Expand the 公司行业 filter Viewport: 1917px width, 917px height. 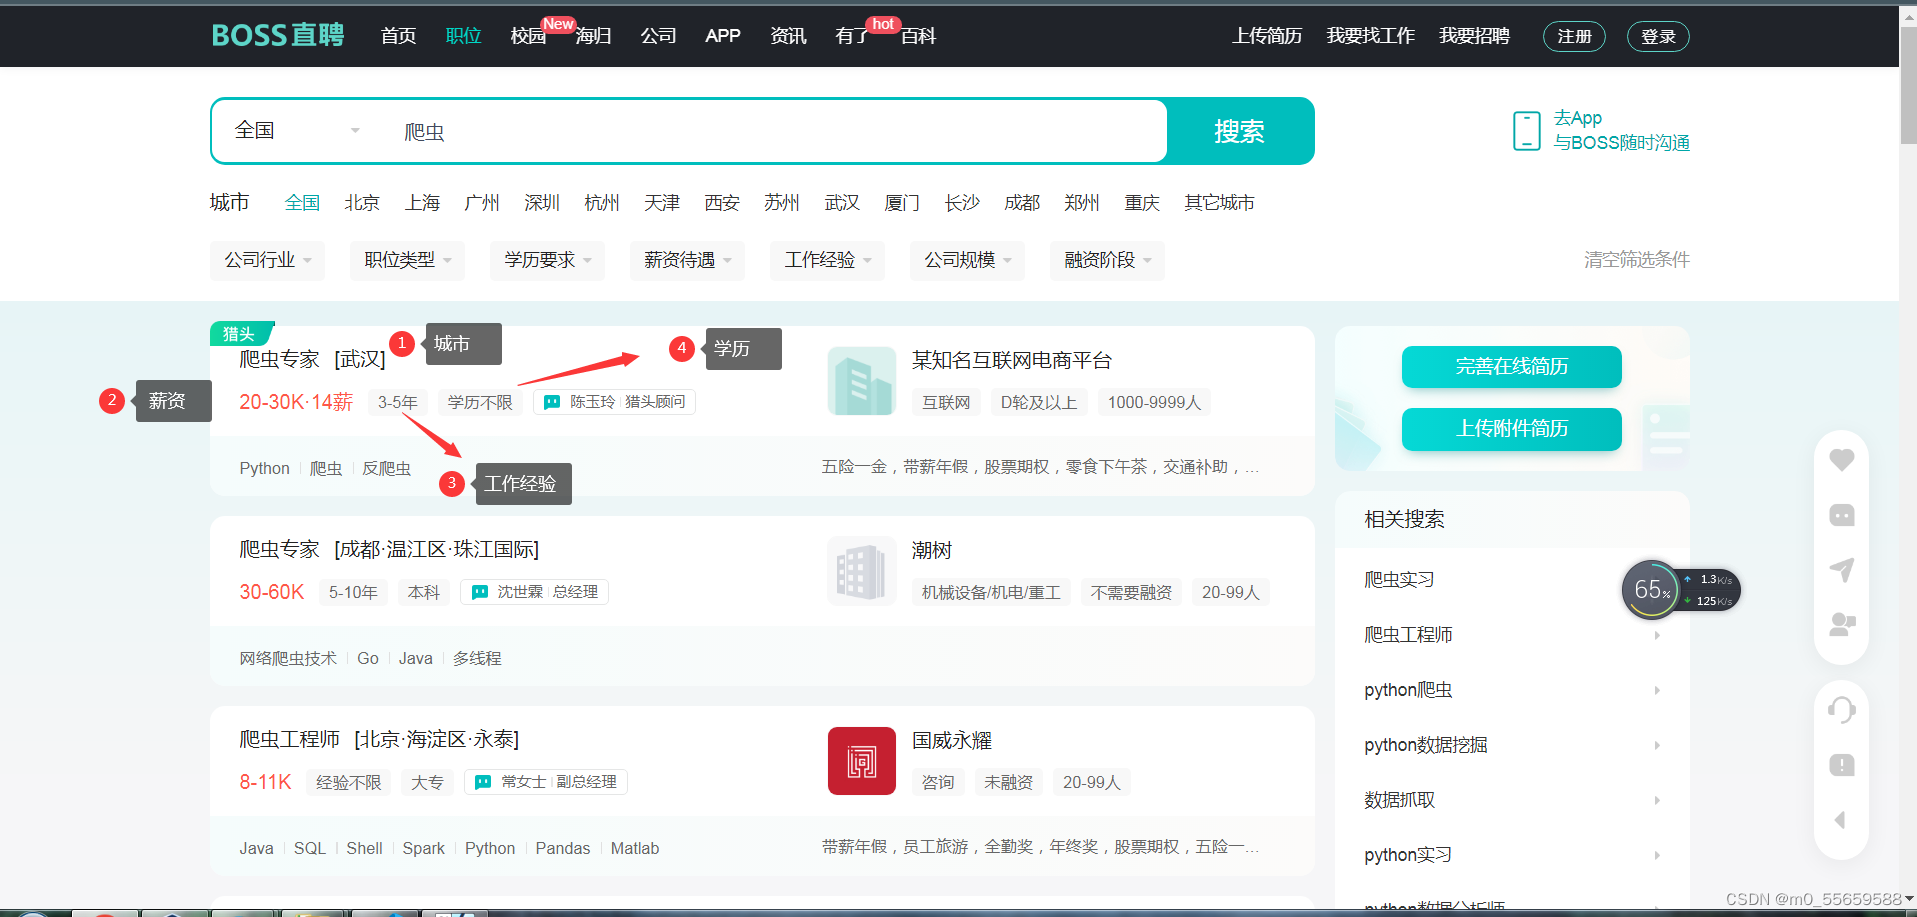click(267, 260)
